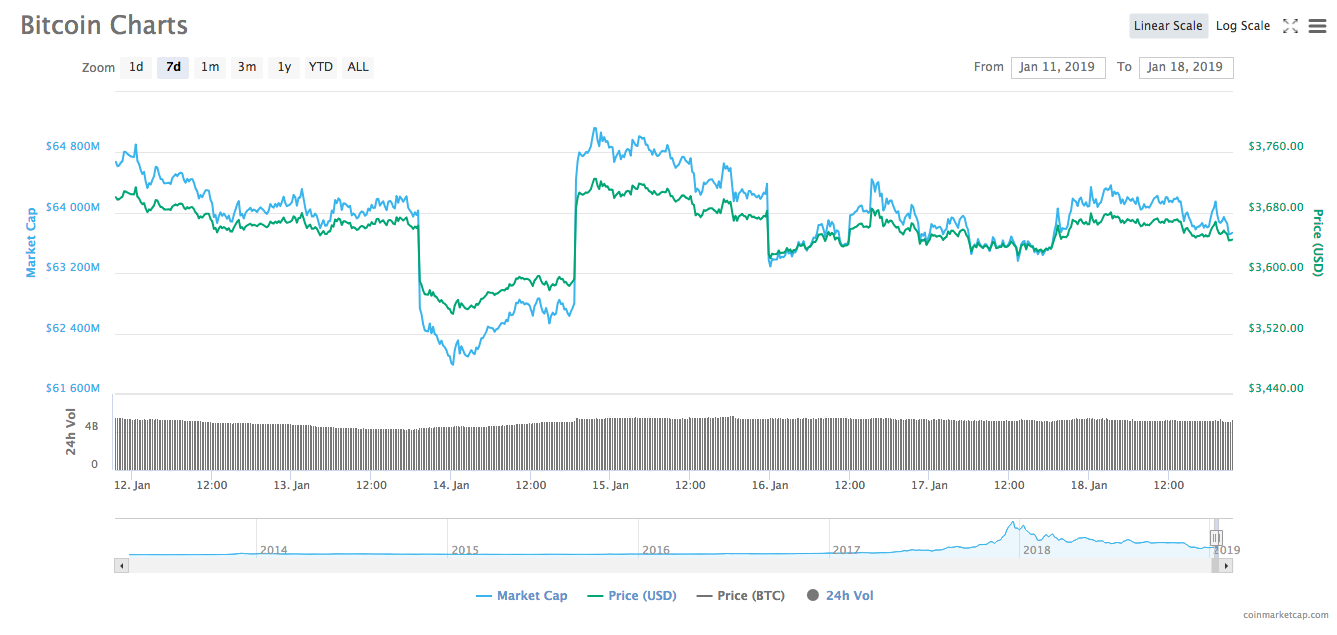Image resolution: width=1337 pixels, height=635 pixels.
Task: Open the To date picker
Action: click(1186, 67)
